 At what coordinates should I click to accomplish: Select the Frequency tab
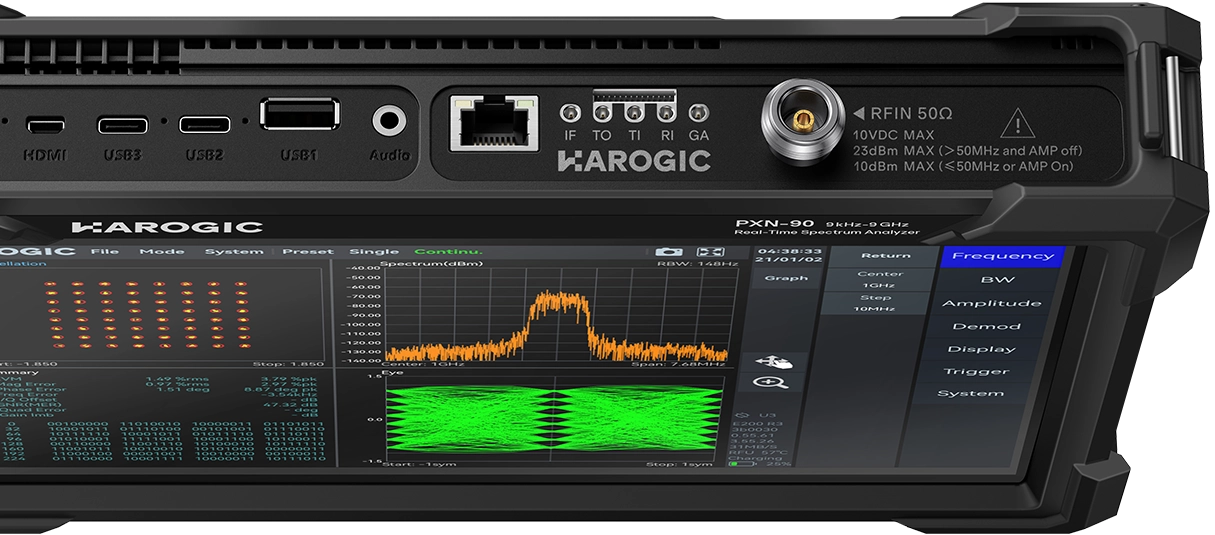point(1002,256)
